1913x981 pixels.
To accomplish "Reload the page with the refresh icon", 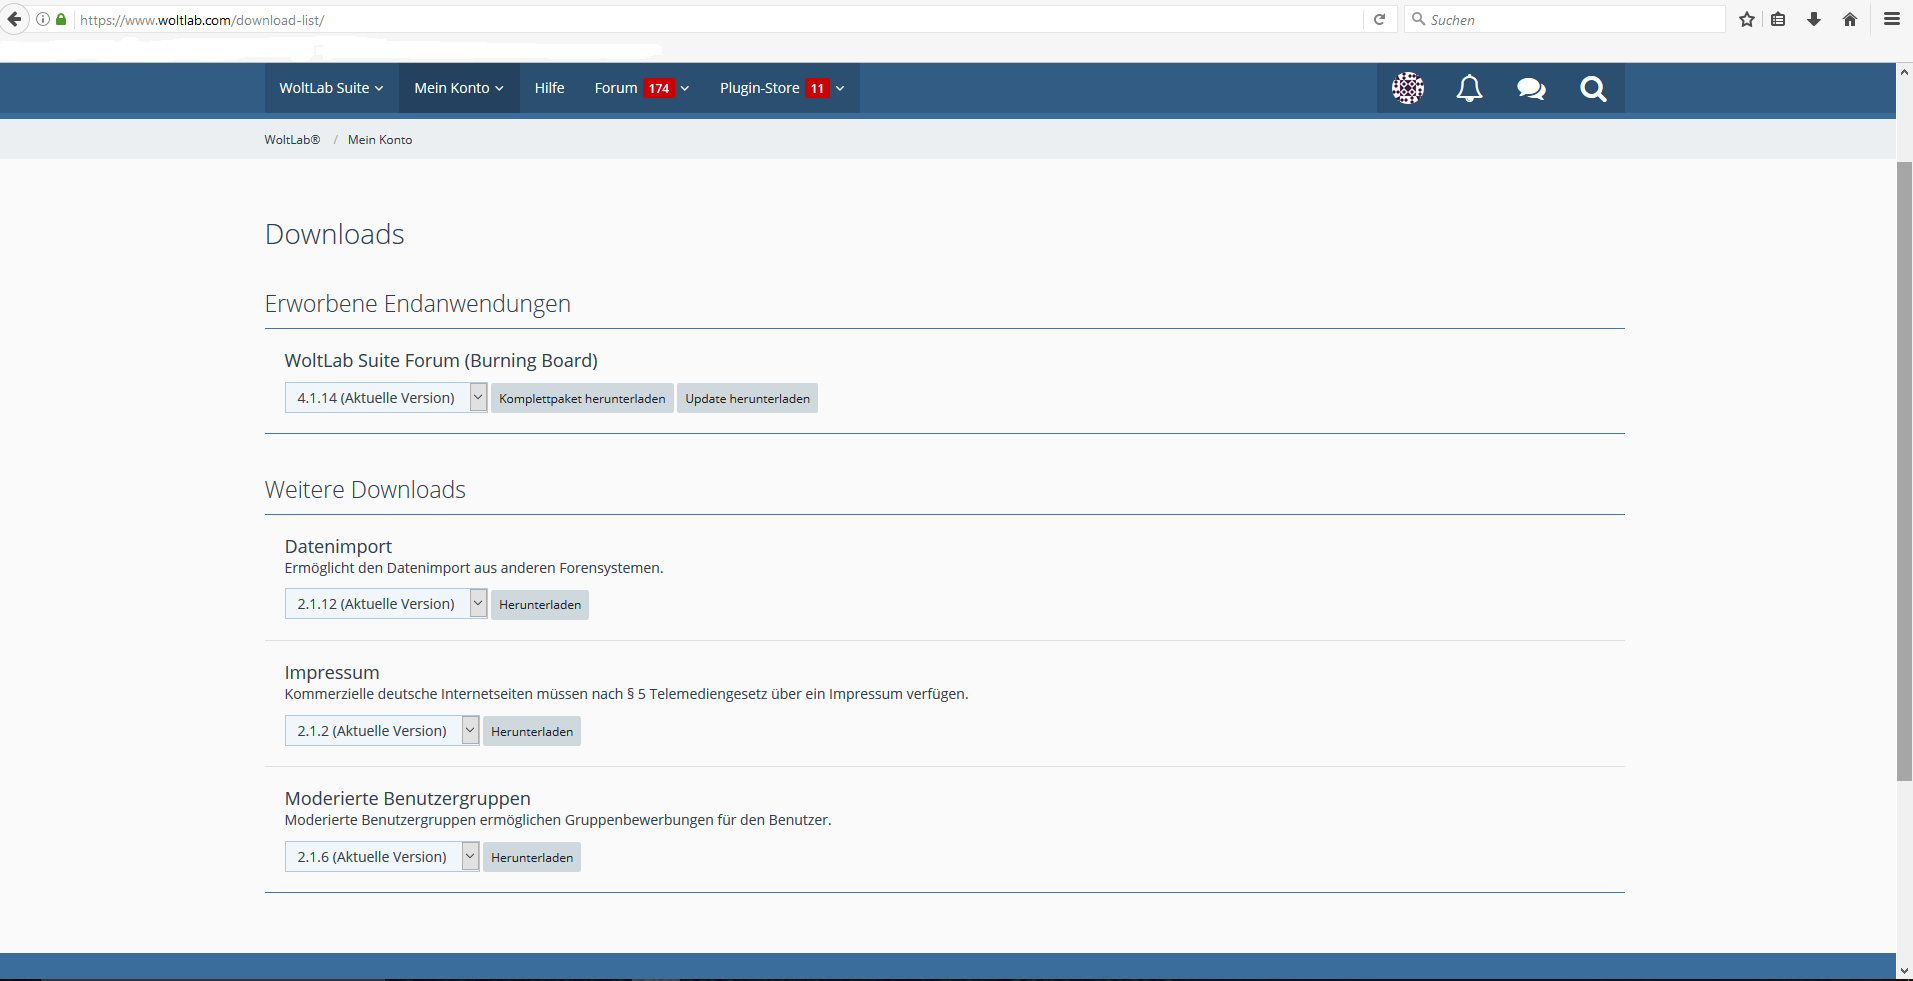I will coord(1379,19).
